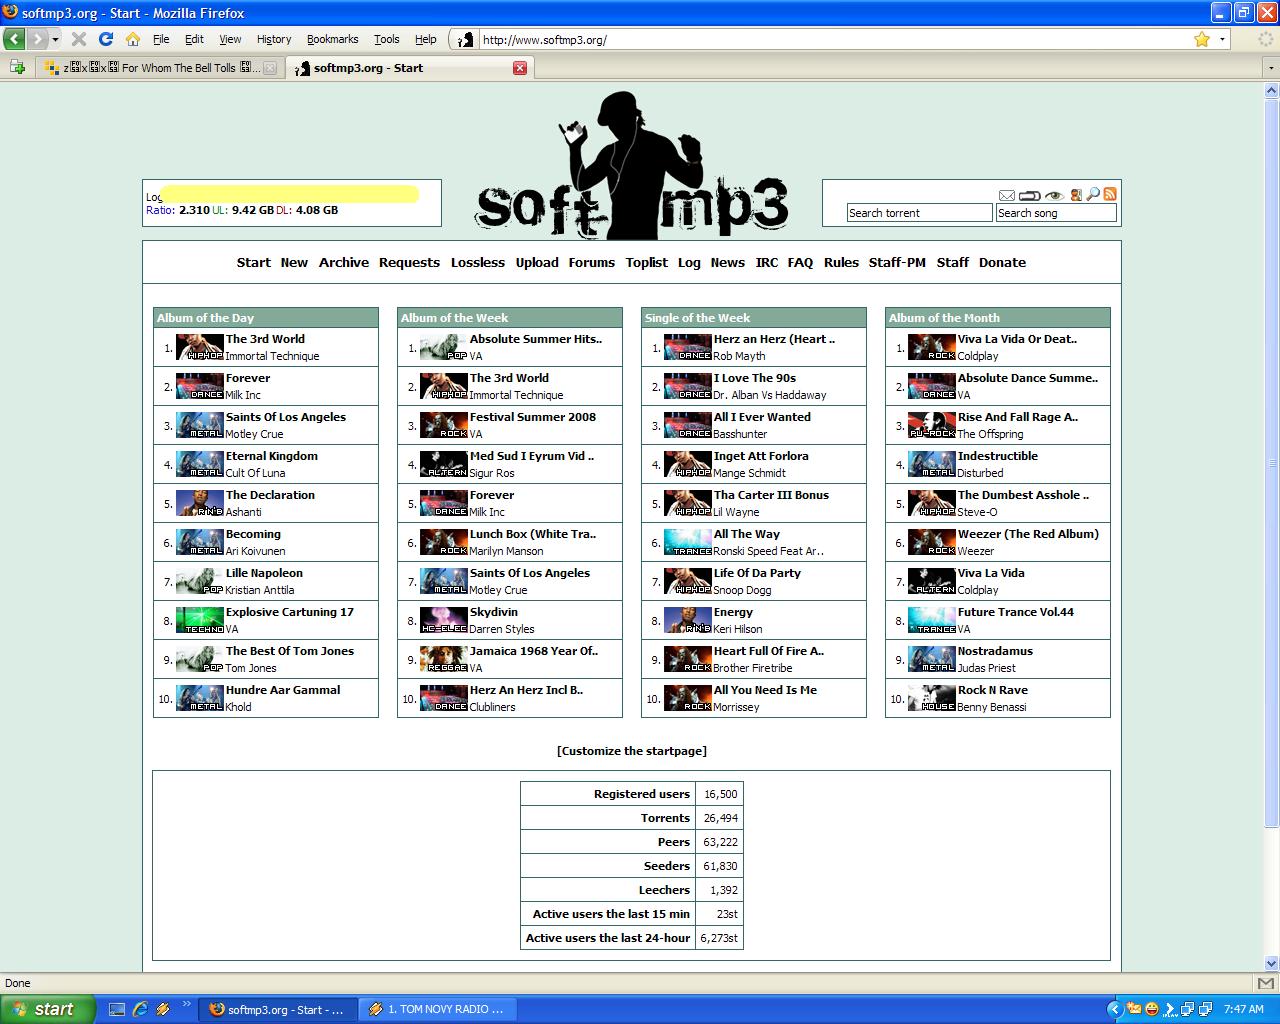The height and width of the screenshot is (1024, 1280).
Task: Open the Forums link
Action: click(x=592, y=262)
